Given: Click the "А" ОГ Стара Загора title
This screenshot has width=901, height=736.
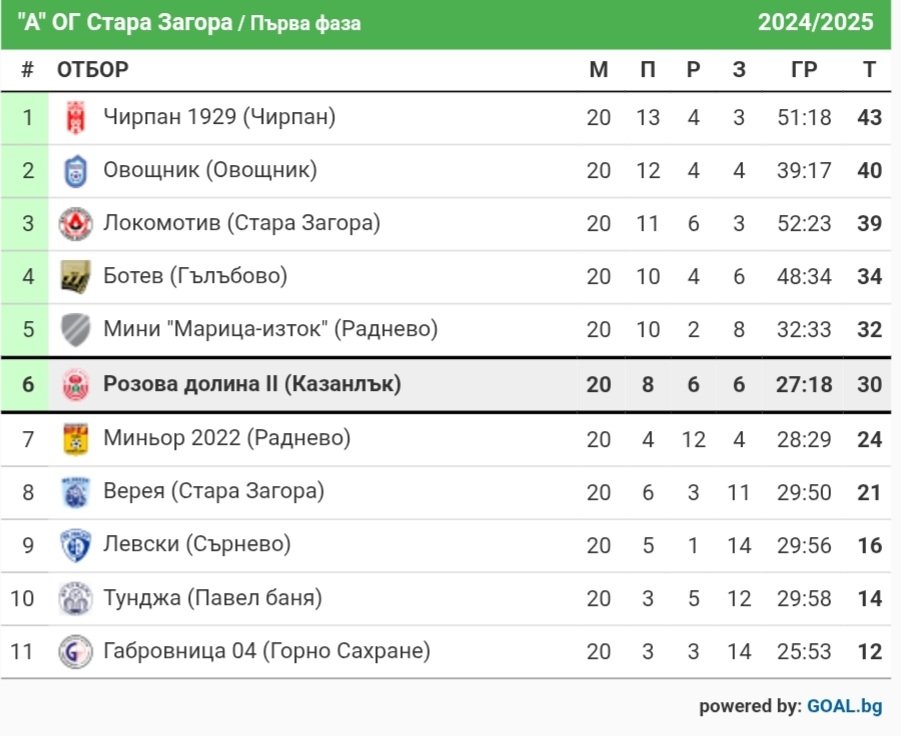Looking at the screenshot, I should pos(125,23).
